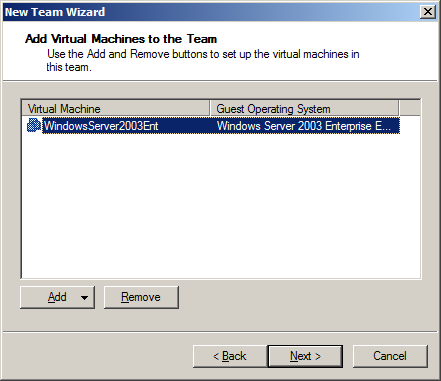
Task: Click the Windows Server 2003 Enterprise cell
Action: pyautogui.click(x=304, y=126)
